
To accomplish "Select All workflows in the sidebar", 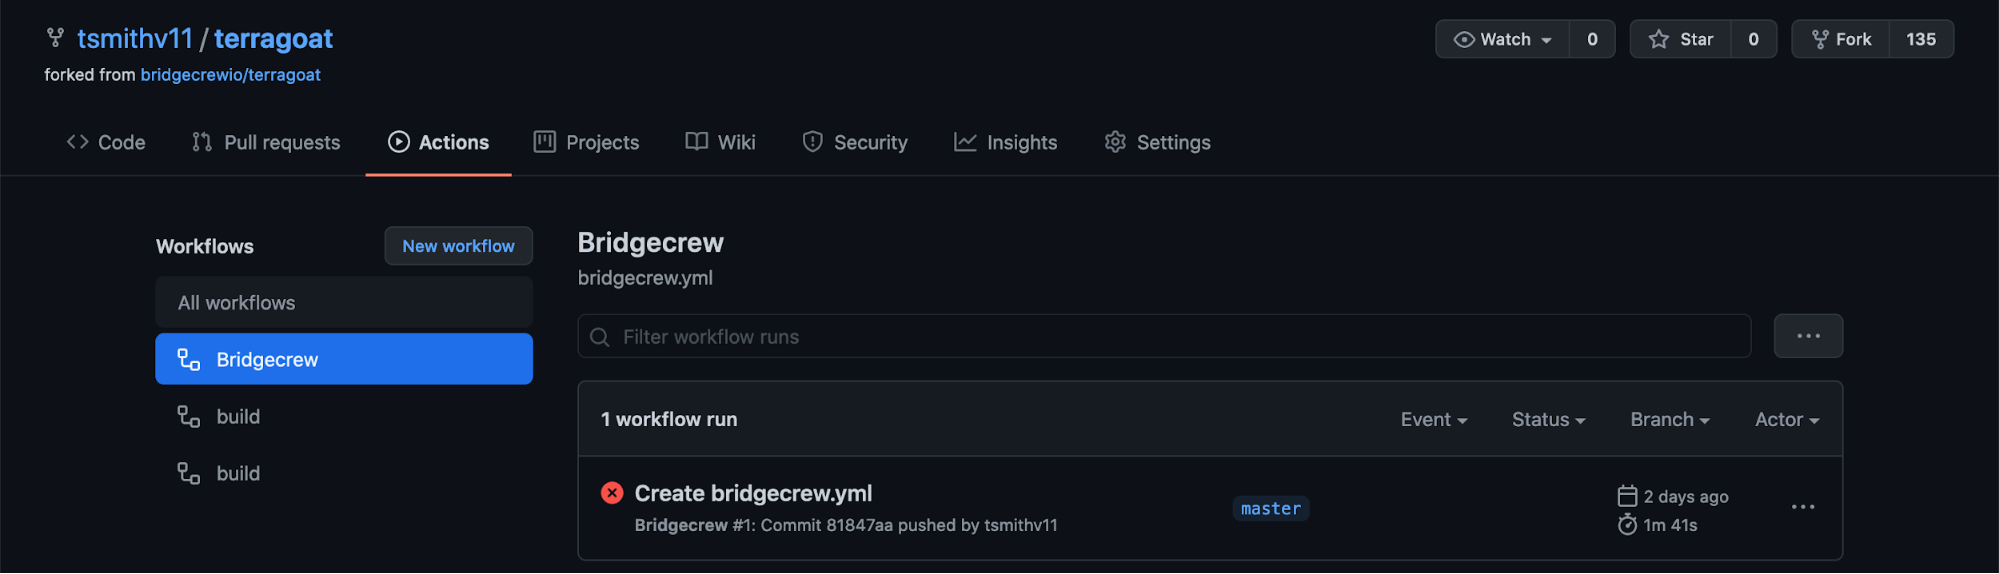I will pos(344,302).
